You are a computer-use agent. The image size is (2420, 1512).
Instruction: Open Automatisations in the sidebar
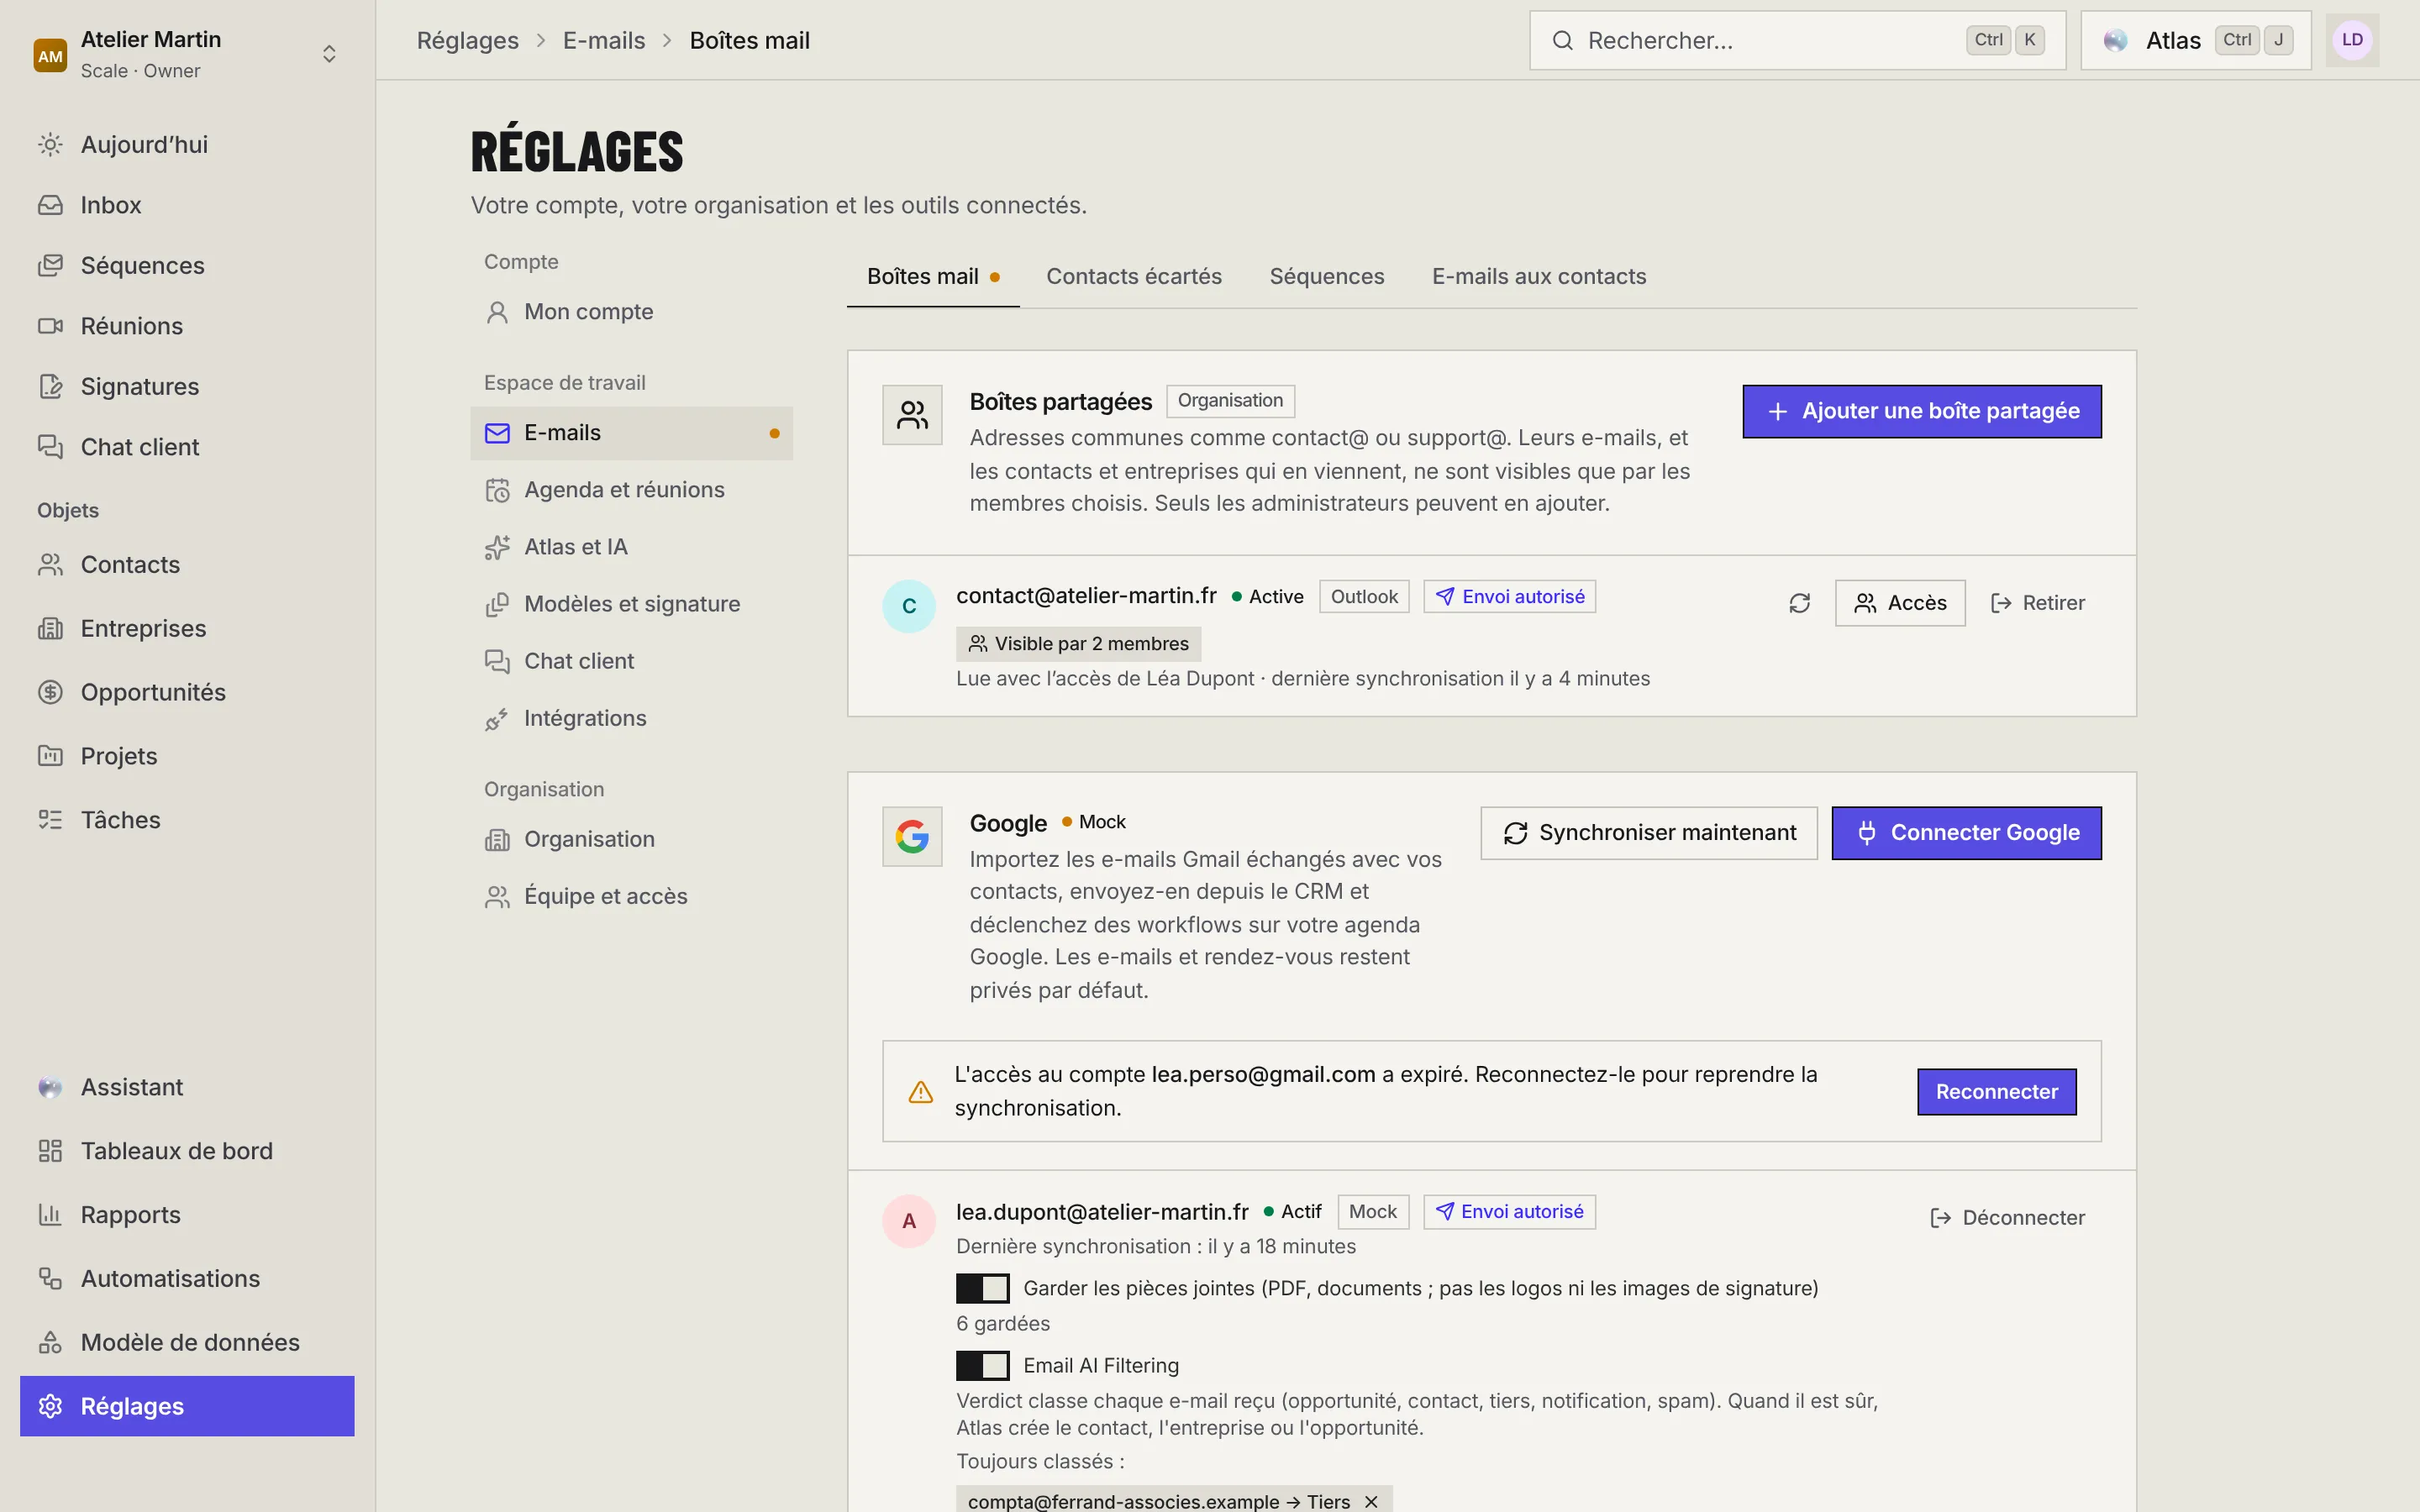187,1279
